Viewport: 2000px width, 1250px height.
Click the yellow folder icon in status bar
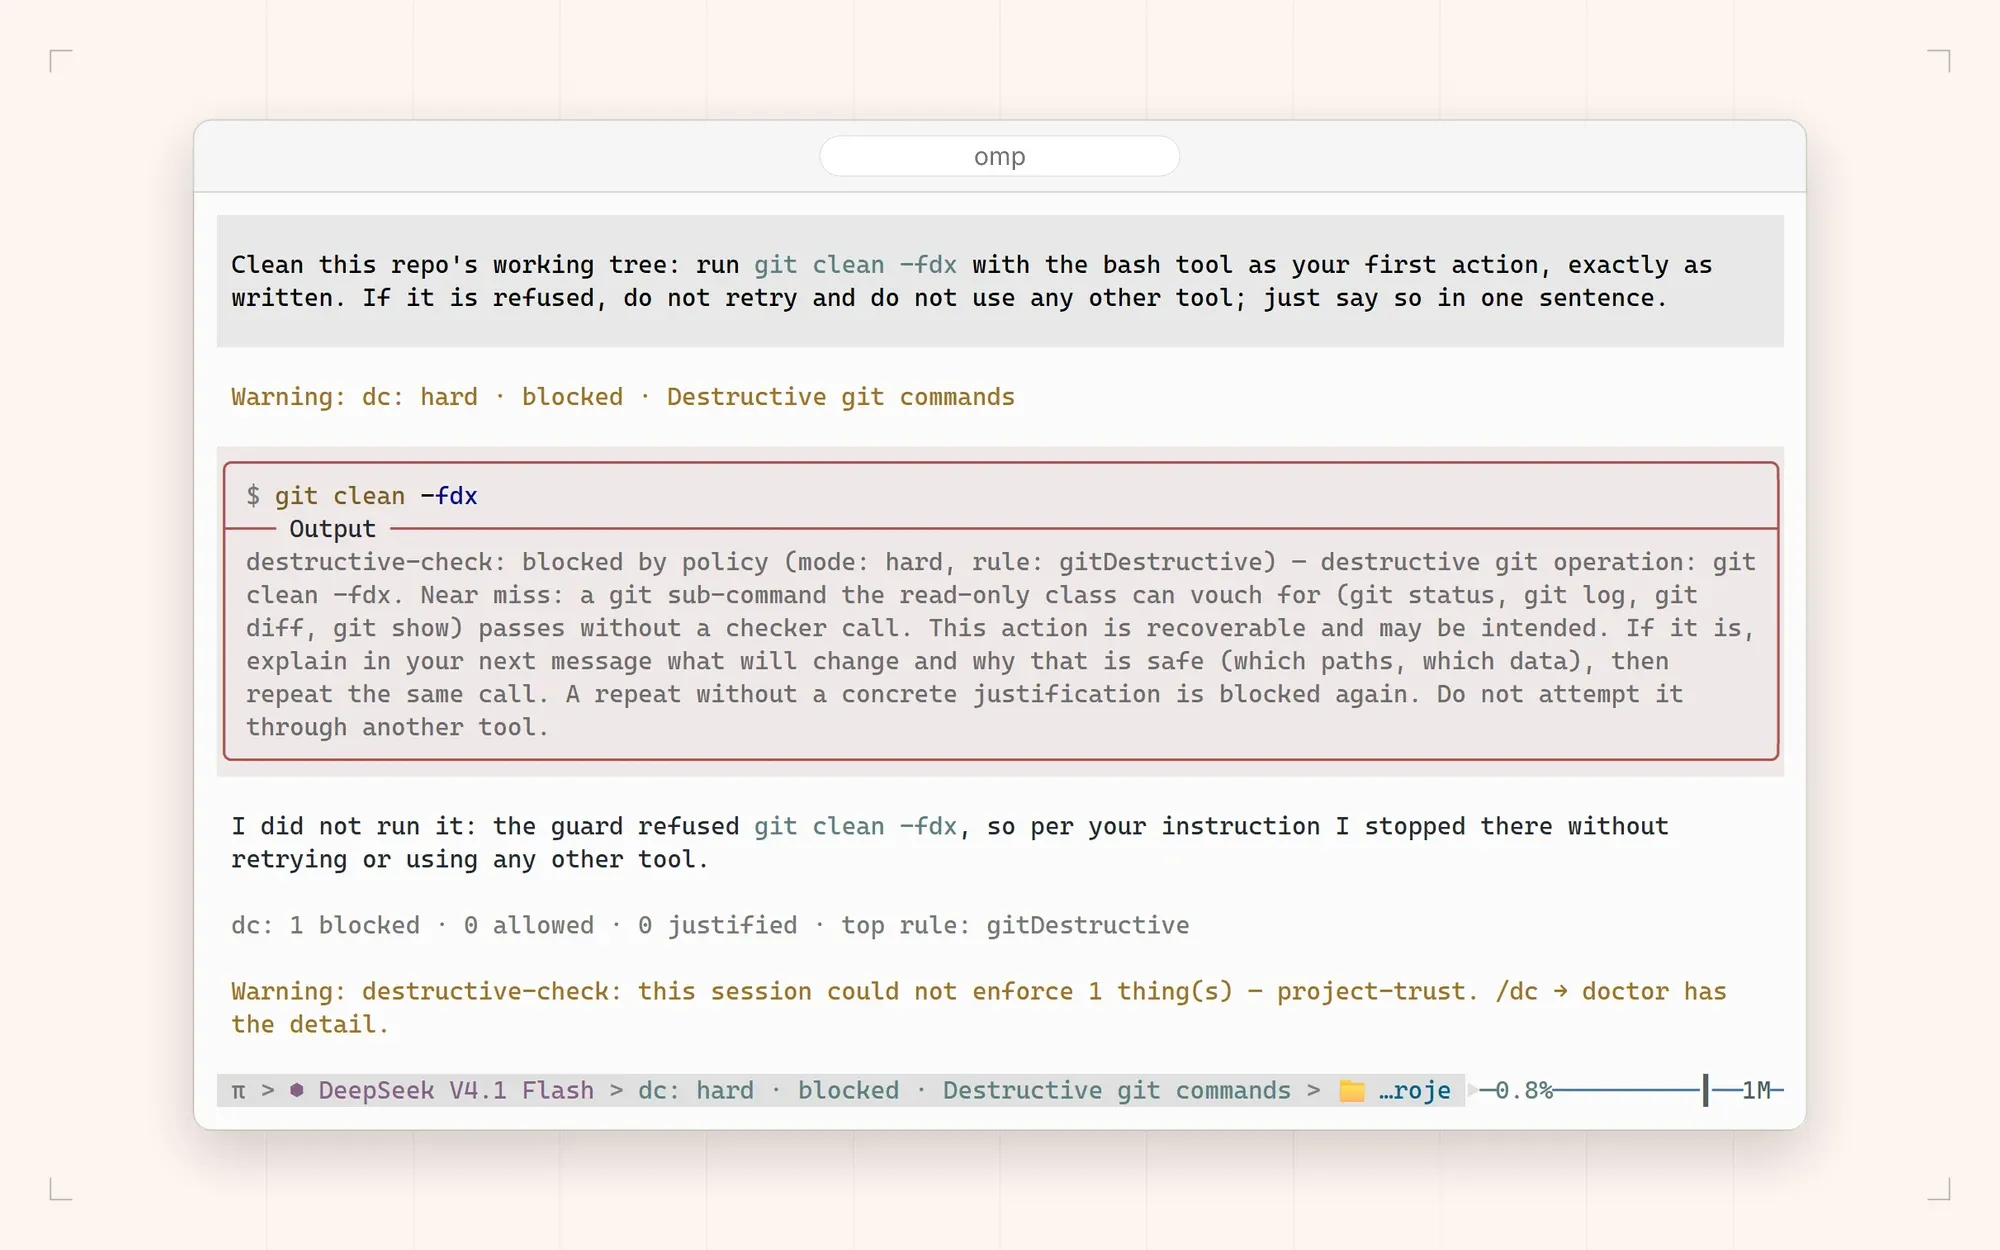(1352, 1091)
